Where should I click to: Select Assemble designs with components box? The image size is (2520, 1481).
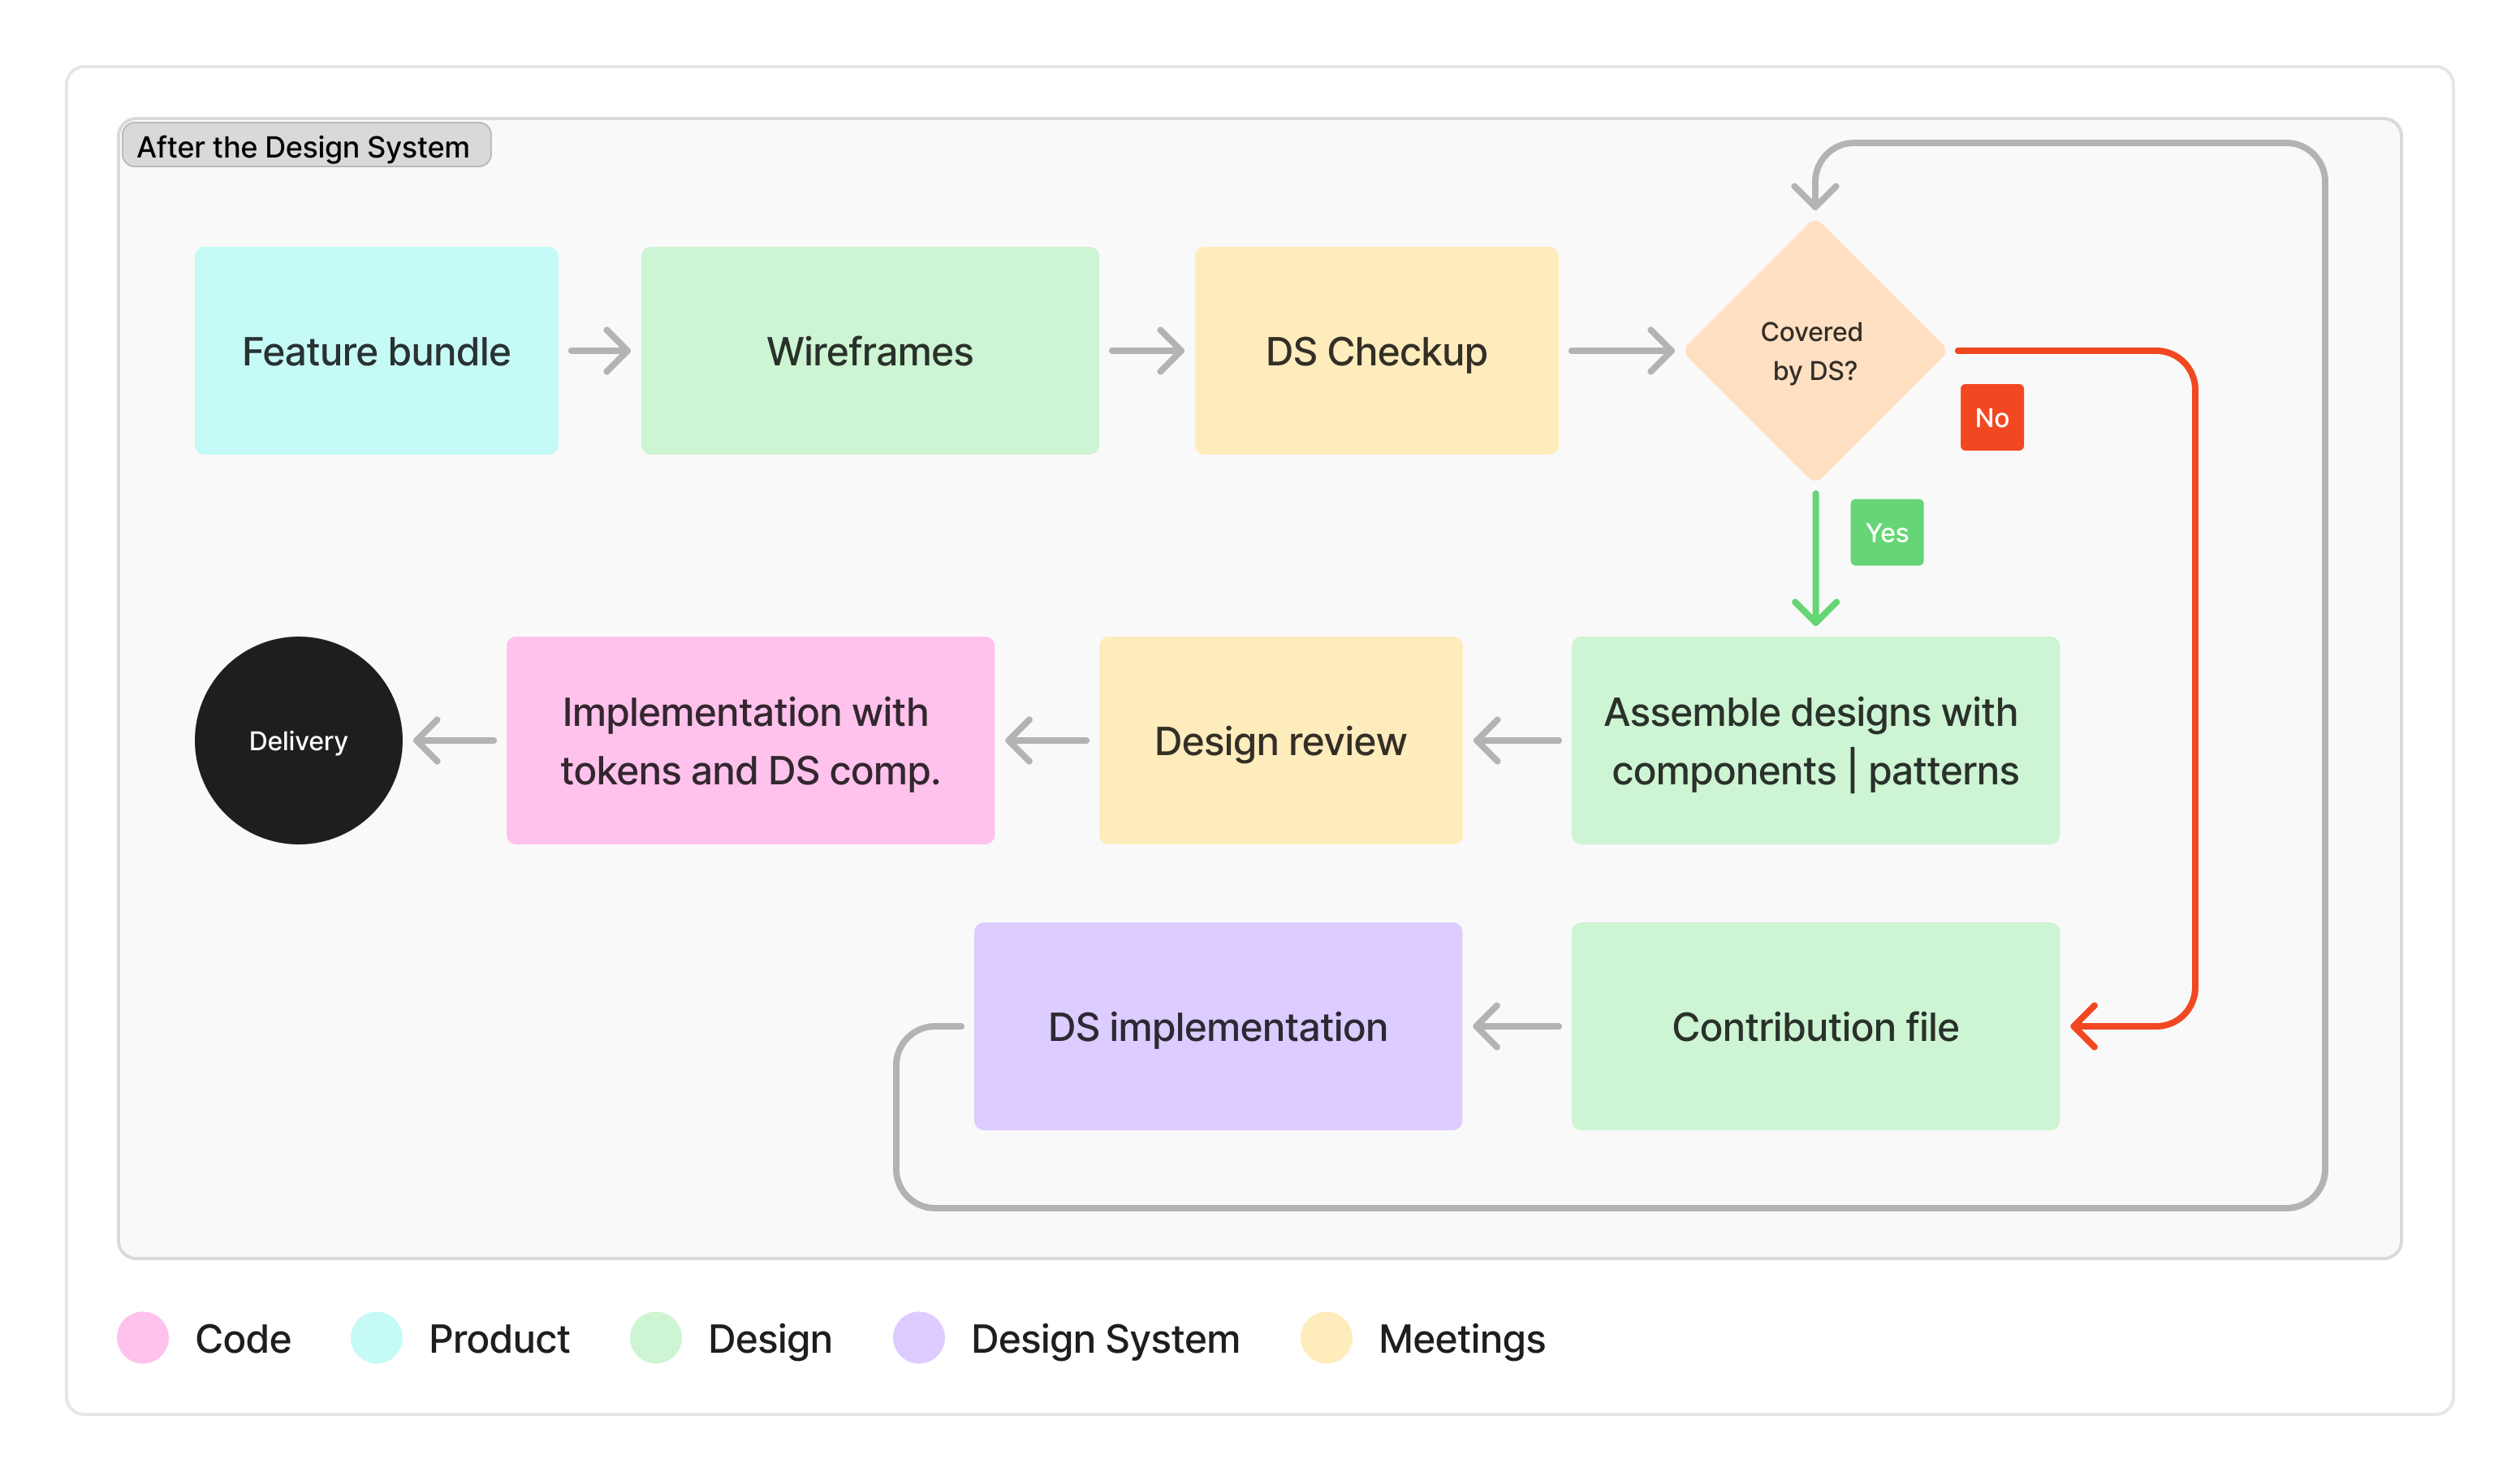[x=1814, y=740]
